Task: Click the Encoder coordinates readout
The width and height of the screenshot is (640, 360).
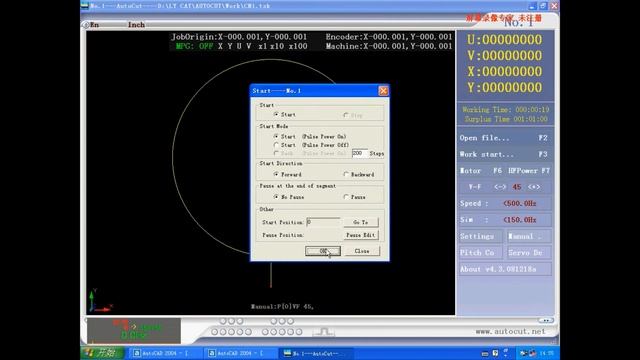Action: [x=389, y=37]
